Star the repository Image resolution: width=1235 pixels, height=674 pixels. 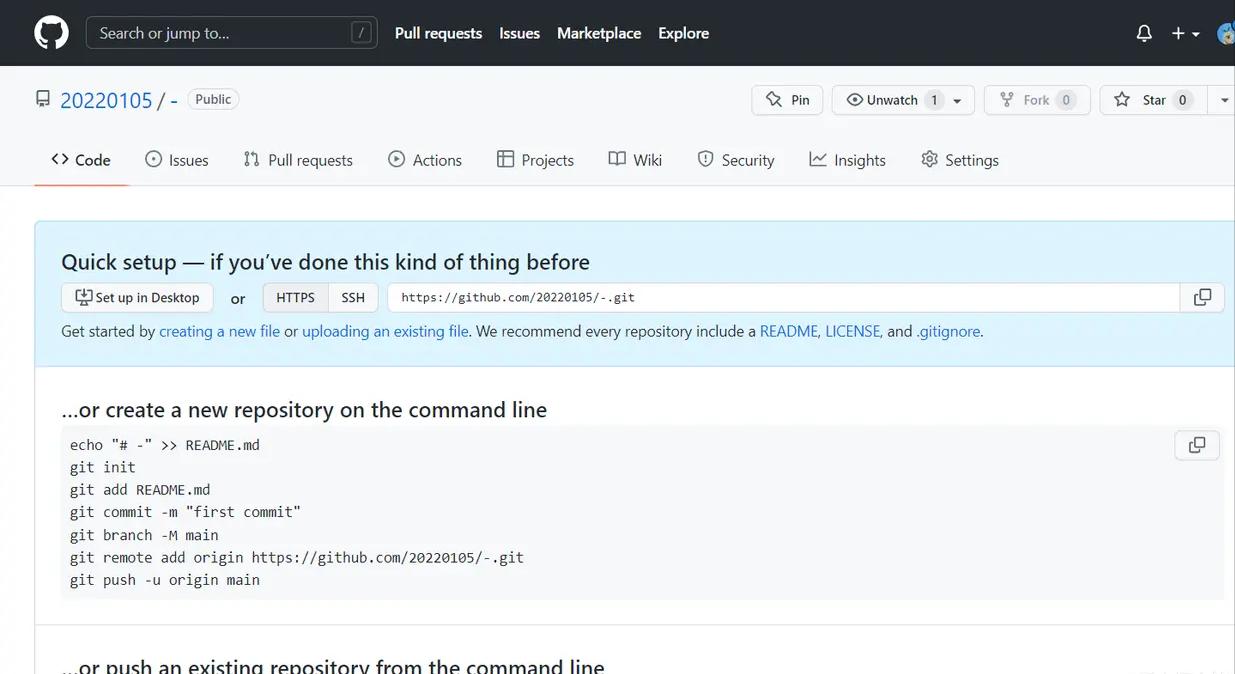click(x=1151, y=100)
